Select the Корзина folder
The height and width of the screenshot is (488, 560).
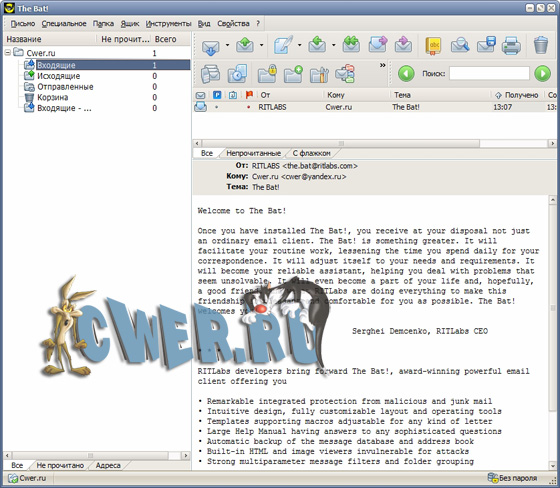(x=52, y=97)
